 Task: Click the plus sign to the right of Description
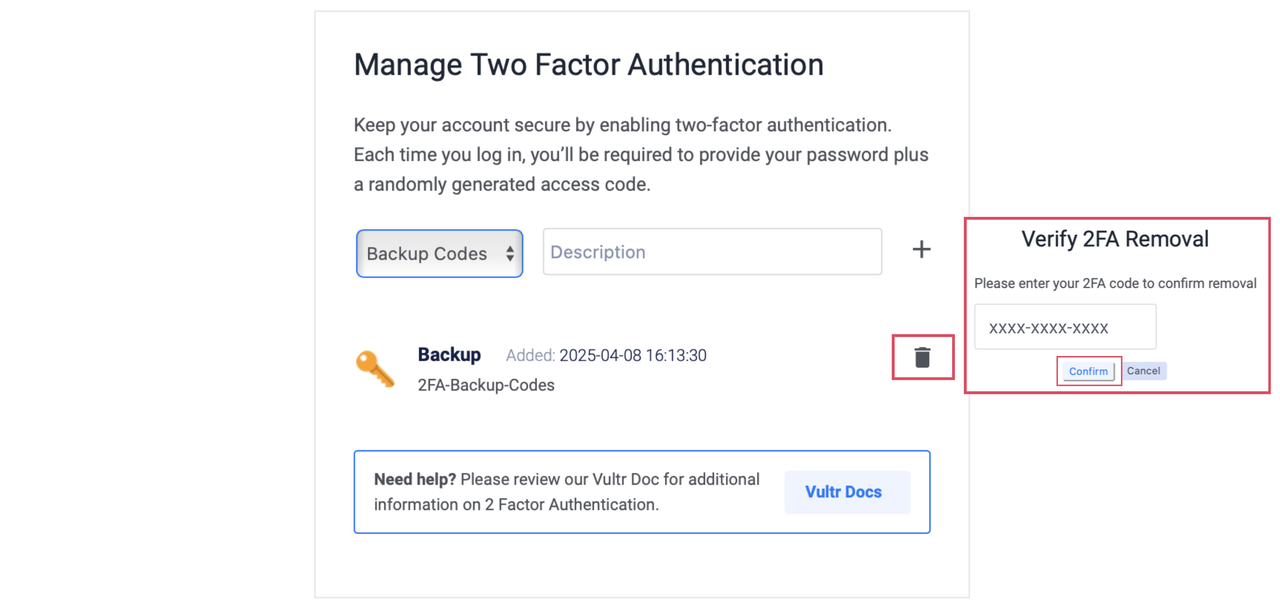pos(921,249)
